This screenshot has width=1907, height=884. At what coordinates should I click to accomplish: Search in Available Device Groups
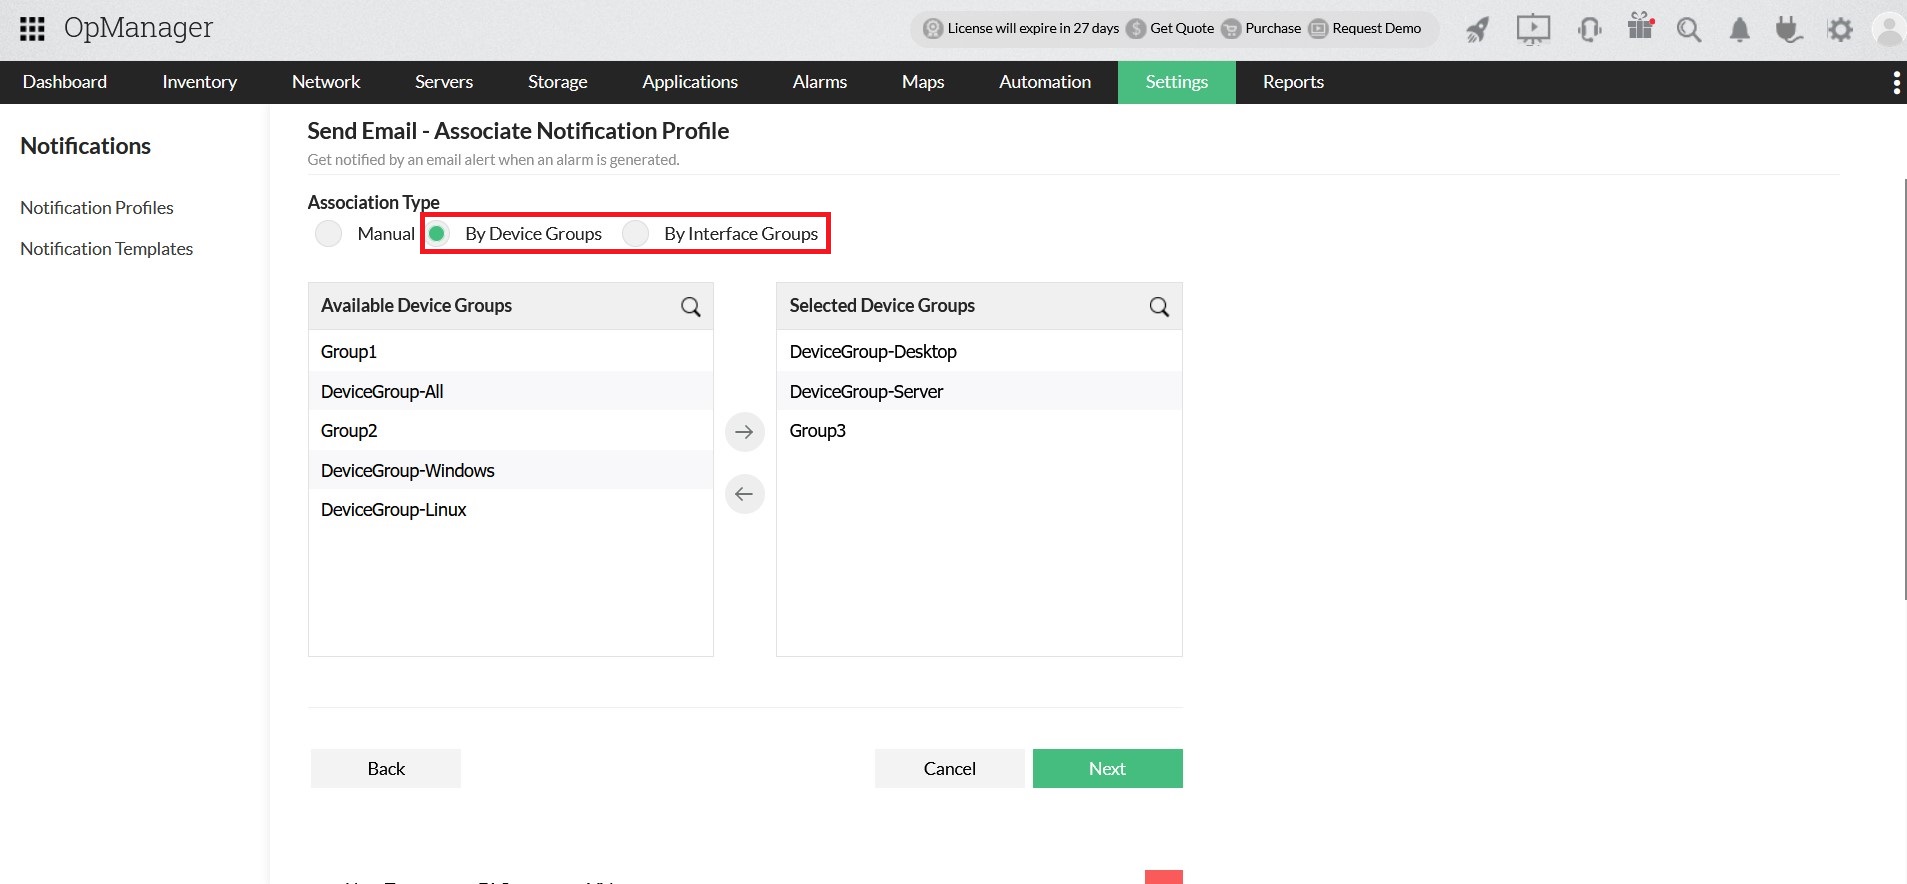[x=691, y=306]
